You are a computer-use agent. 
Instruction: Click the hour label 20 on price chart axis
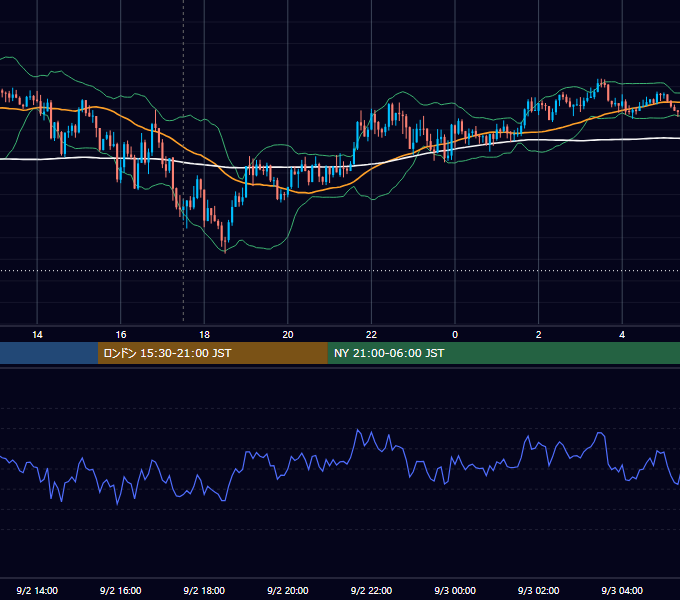288,335
